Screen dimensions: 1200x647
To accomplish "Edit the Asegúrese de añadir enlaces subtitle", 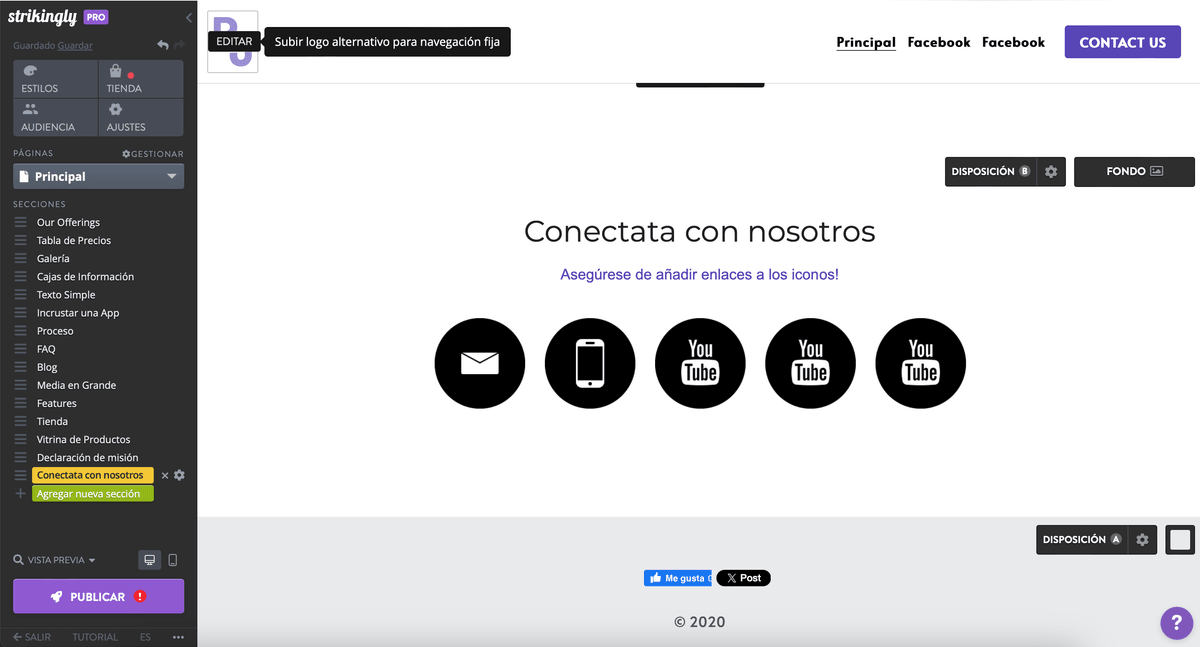I will click(x=699, y=274).
